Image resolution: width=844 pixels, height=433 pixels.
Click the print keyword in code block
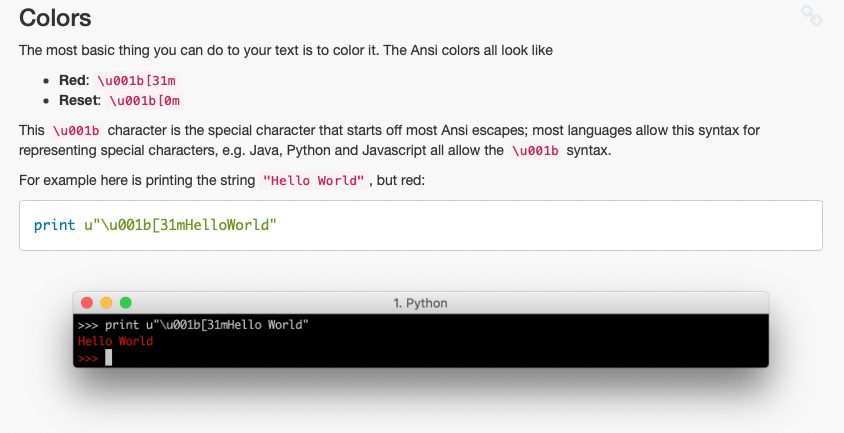tap(54, 225)
